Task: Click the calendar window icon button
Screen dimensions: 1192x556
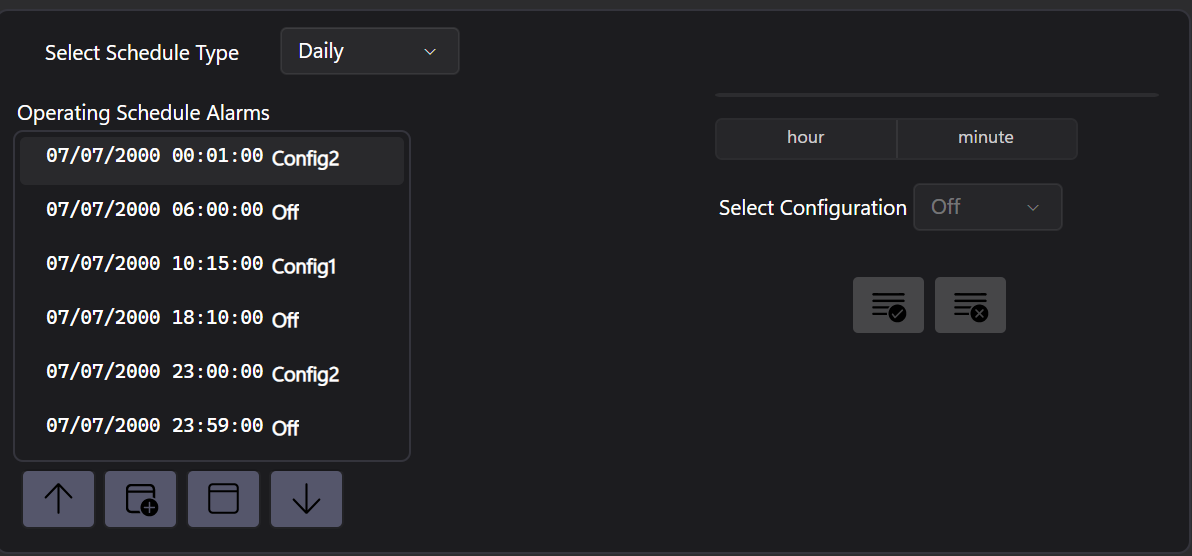Action: coord(224,499)
